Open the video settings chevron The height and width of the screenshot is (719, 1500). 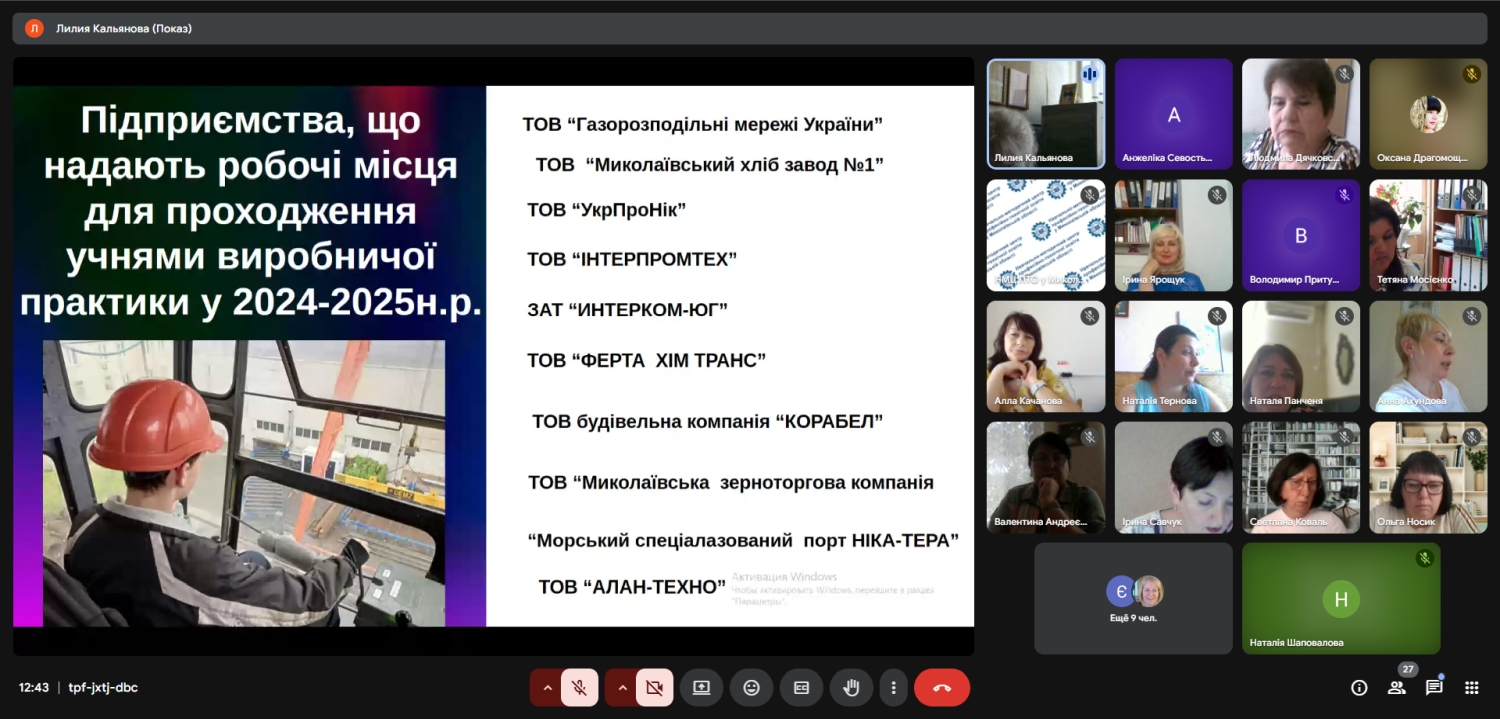tap(622, 688)
